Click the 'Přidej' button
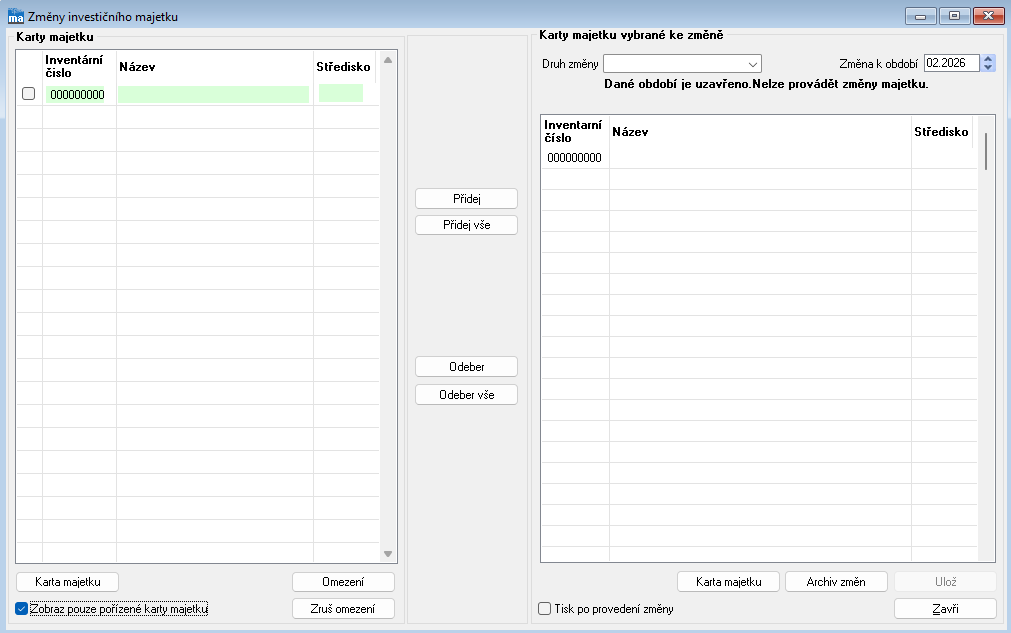The height and width of the screenshot is (633, 1011). 466,199
